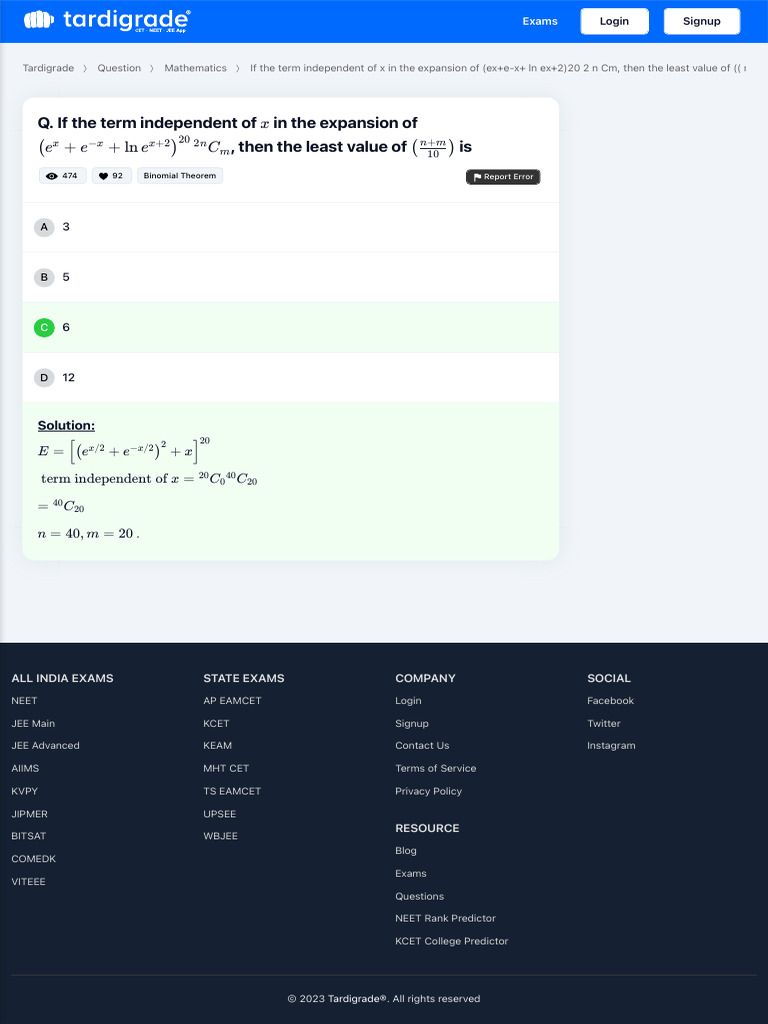768x1024 pixels.
Task: Select option B answer circle
Action: click(44, 277)
